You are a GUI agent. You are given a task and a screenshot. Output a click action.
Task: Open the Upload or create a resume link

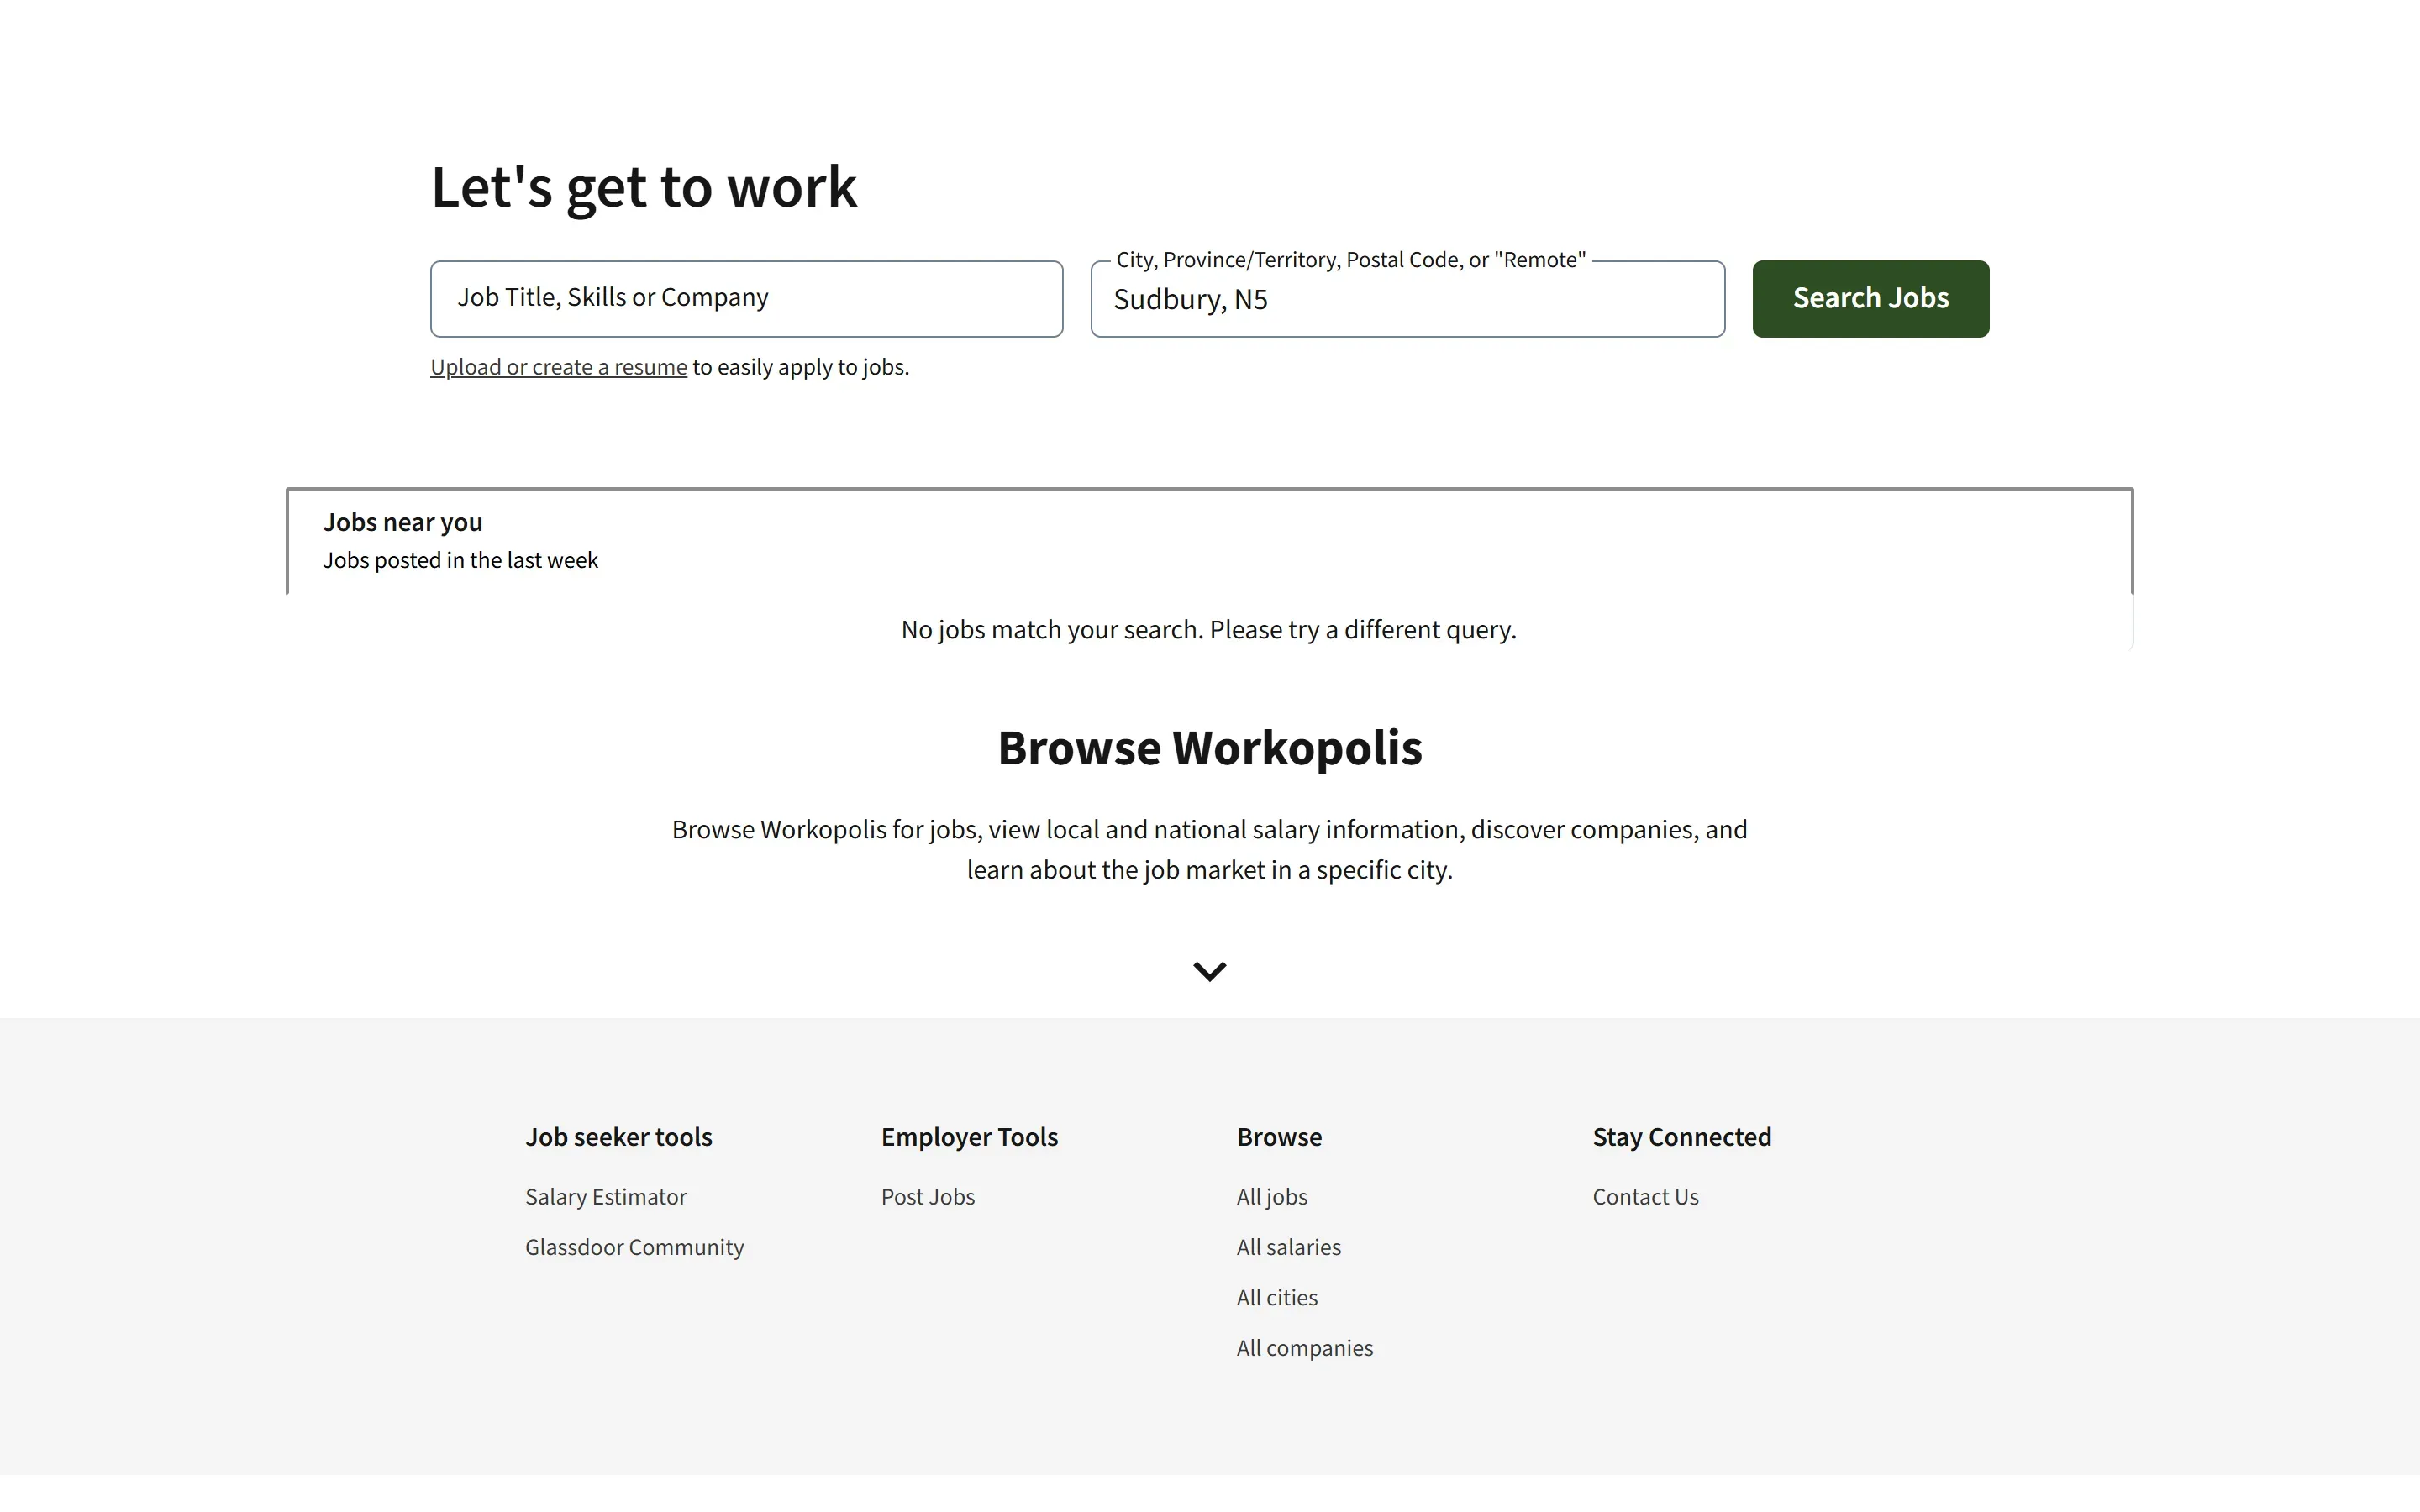pos(558,367)
